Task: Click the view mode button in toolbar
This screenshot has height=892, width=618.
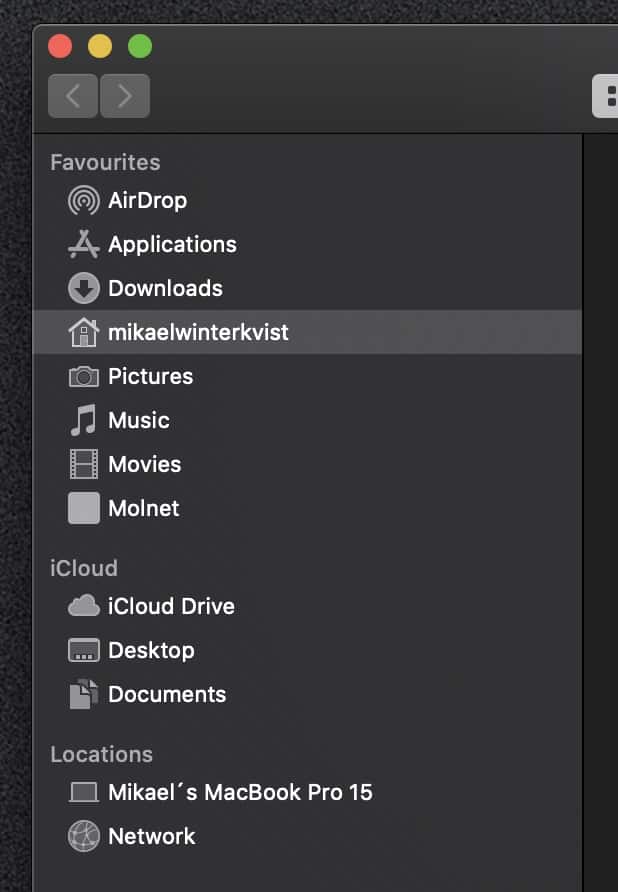Action: pyautogui.click(x=605, y=96)
